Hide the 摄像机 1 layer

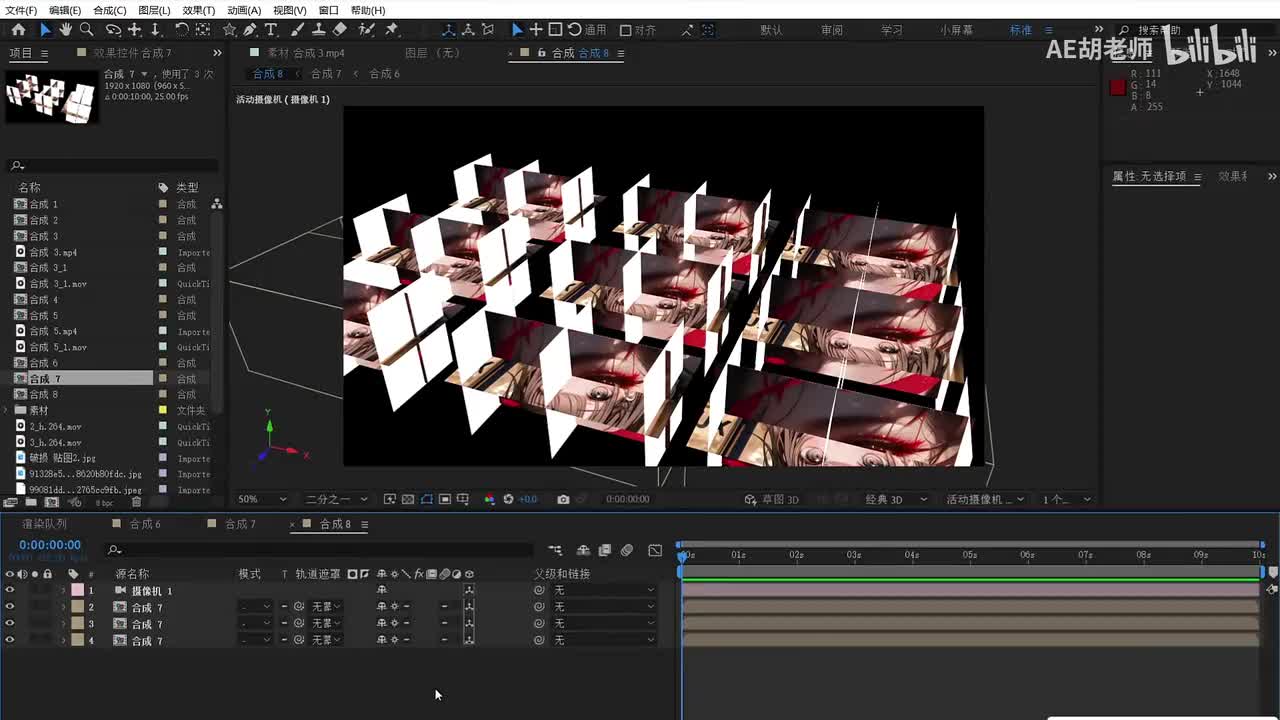[x=10, y=590]
